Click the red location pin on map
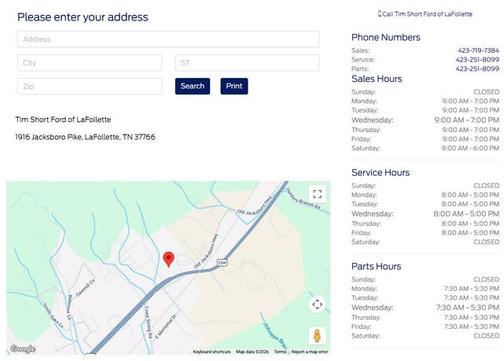 (x=169, y=259)
